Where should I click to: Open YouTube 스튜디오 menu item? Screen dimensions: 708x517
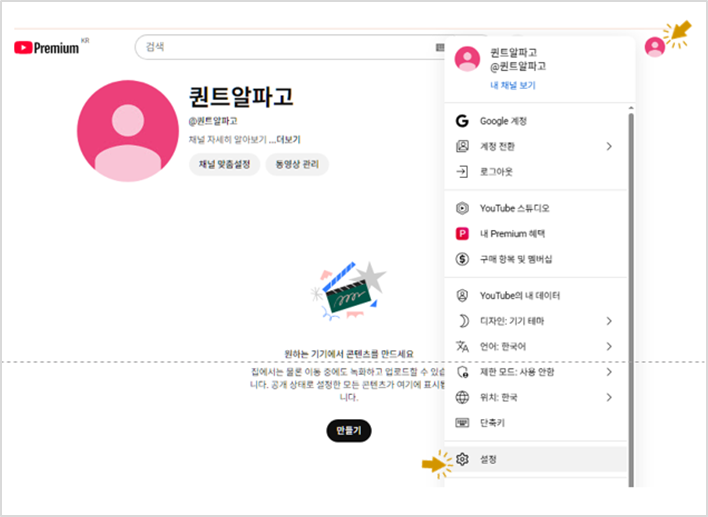click(x=536, y=208)
